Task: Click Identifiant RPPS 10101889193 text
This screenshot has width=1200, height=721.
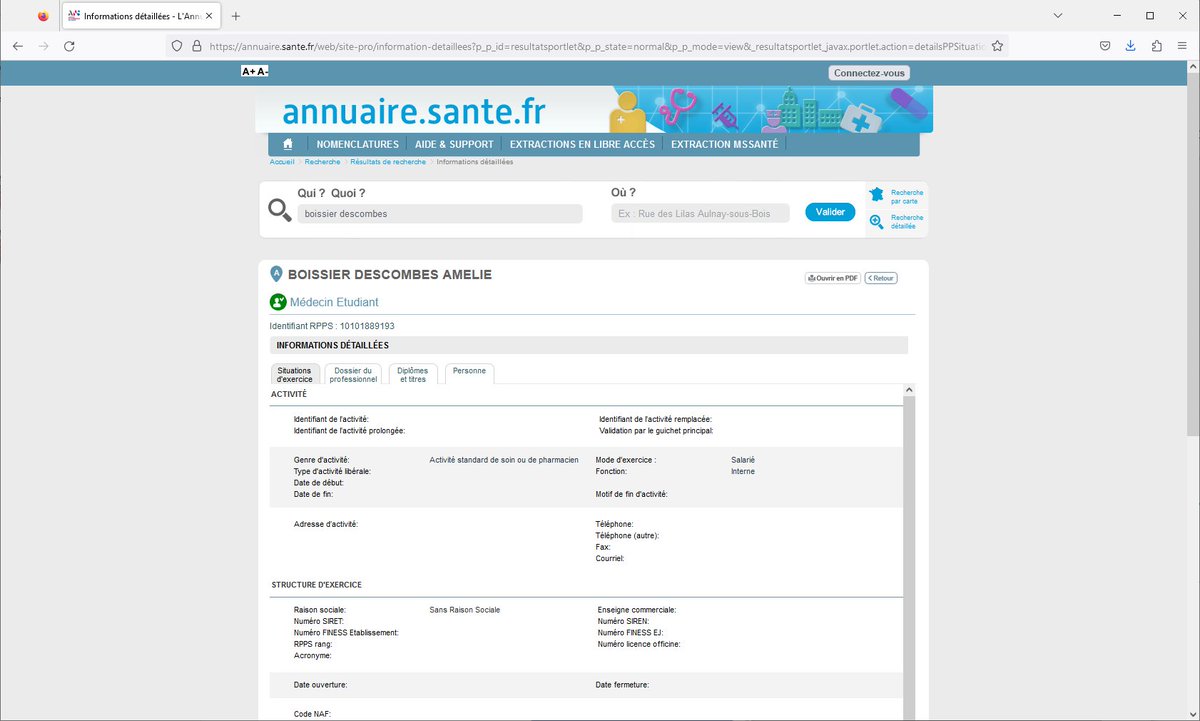Action: coord(332,326)
